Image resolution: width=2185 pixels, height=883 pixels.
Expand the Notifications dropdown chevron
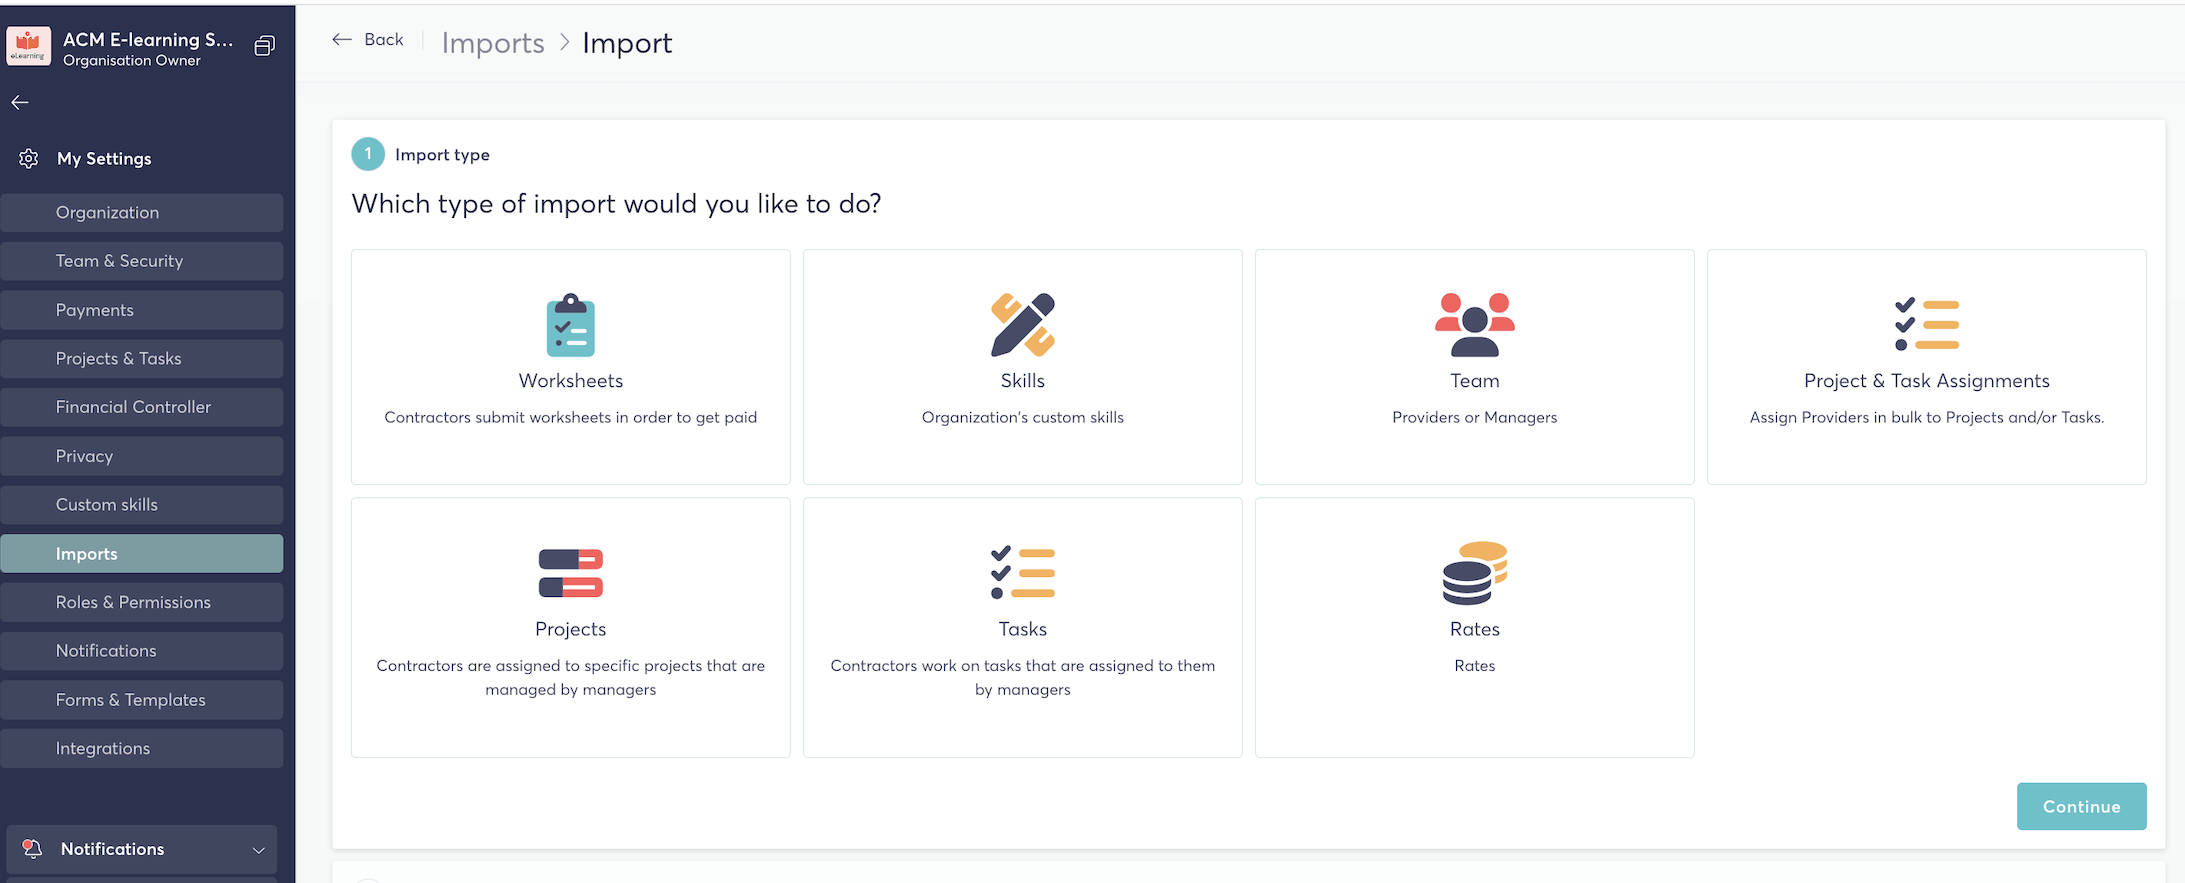coord(259,850)
